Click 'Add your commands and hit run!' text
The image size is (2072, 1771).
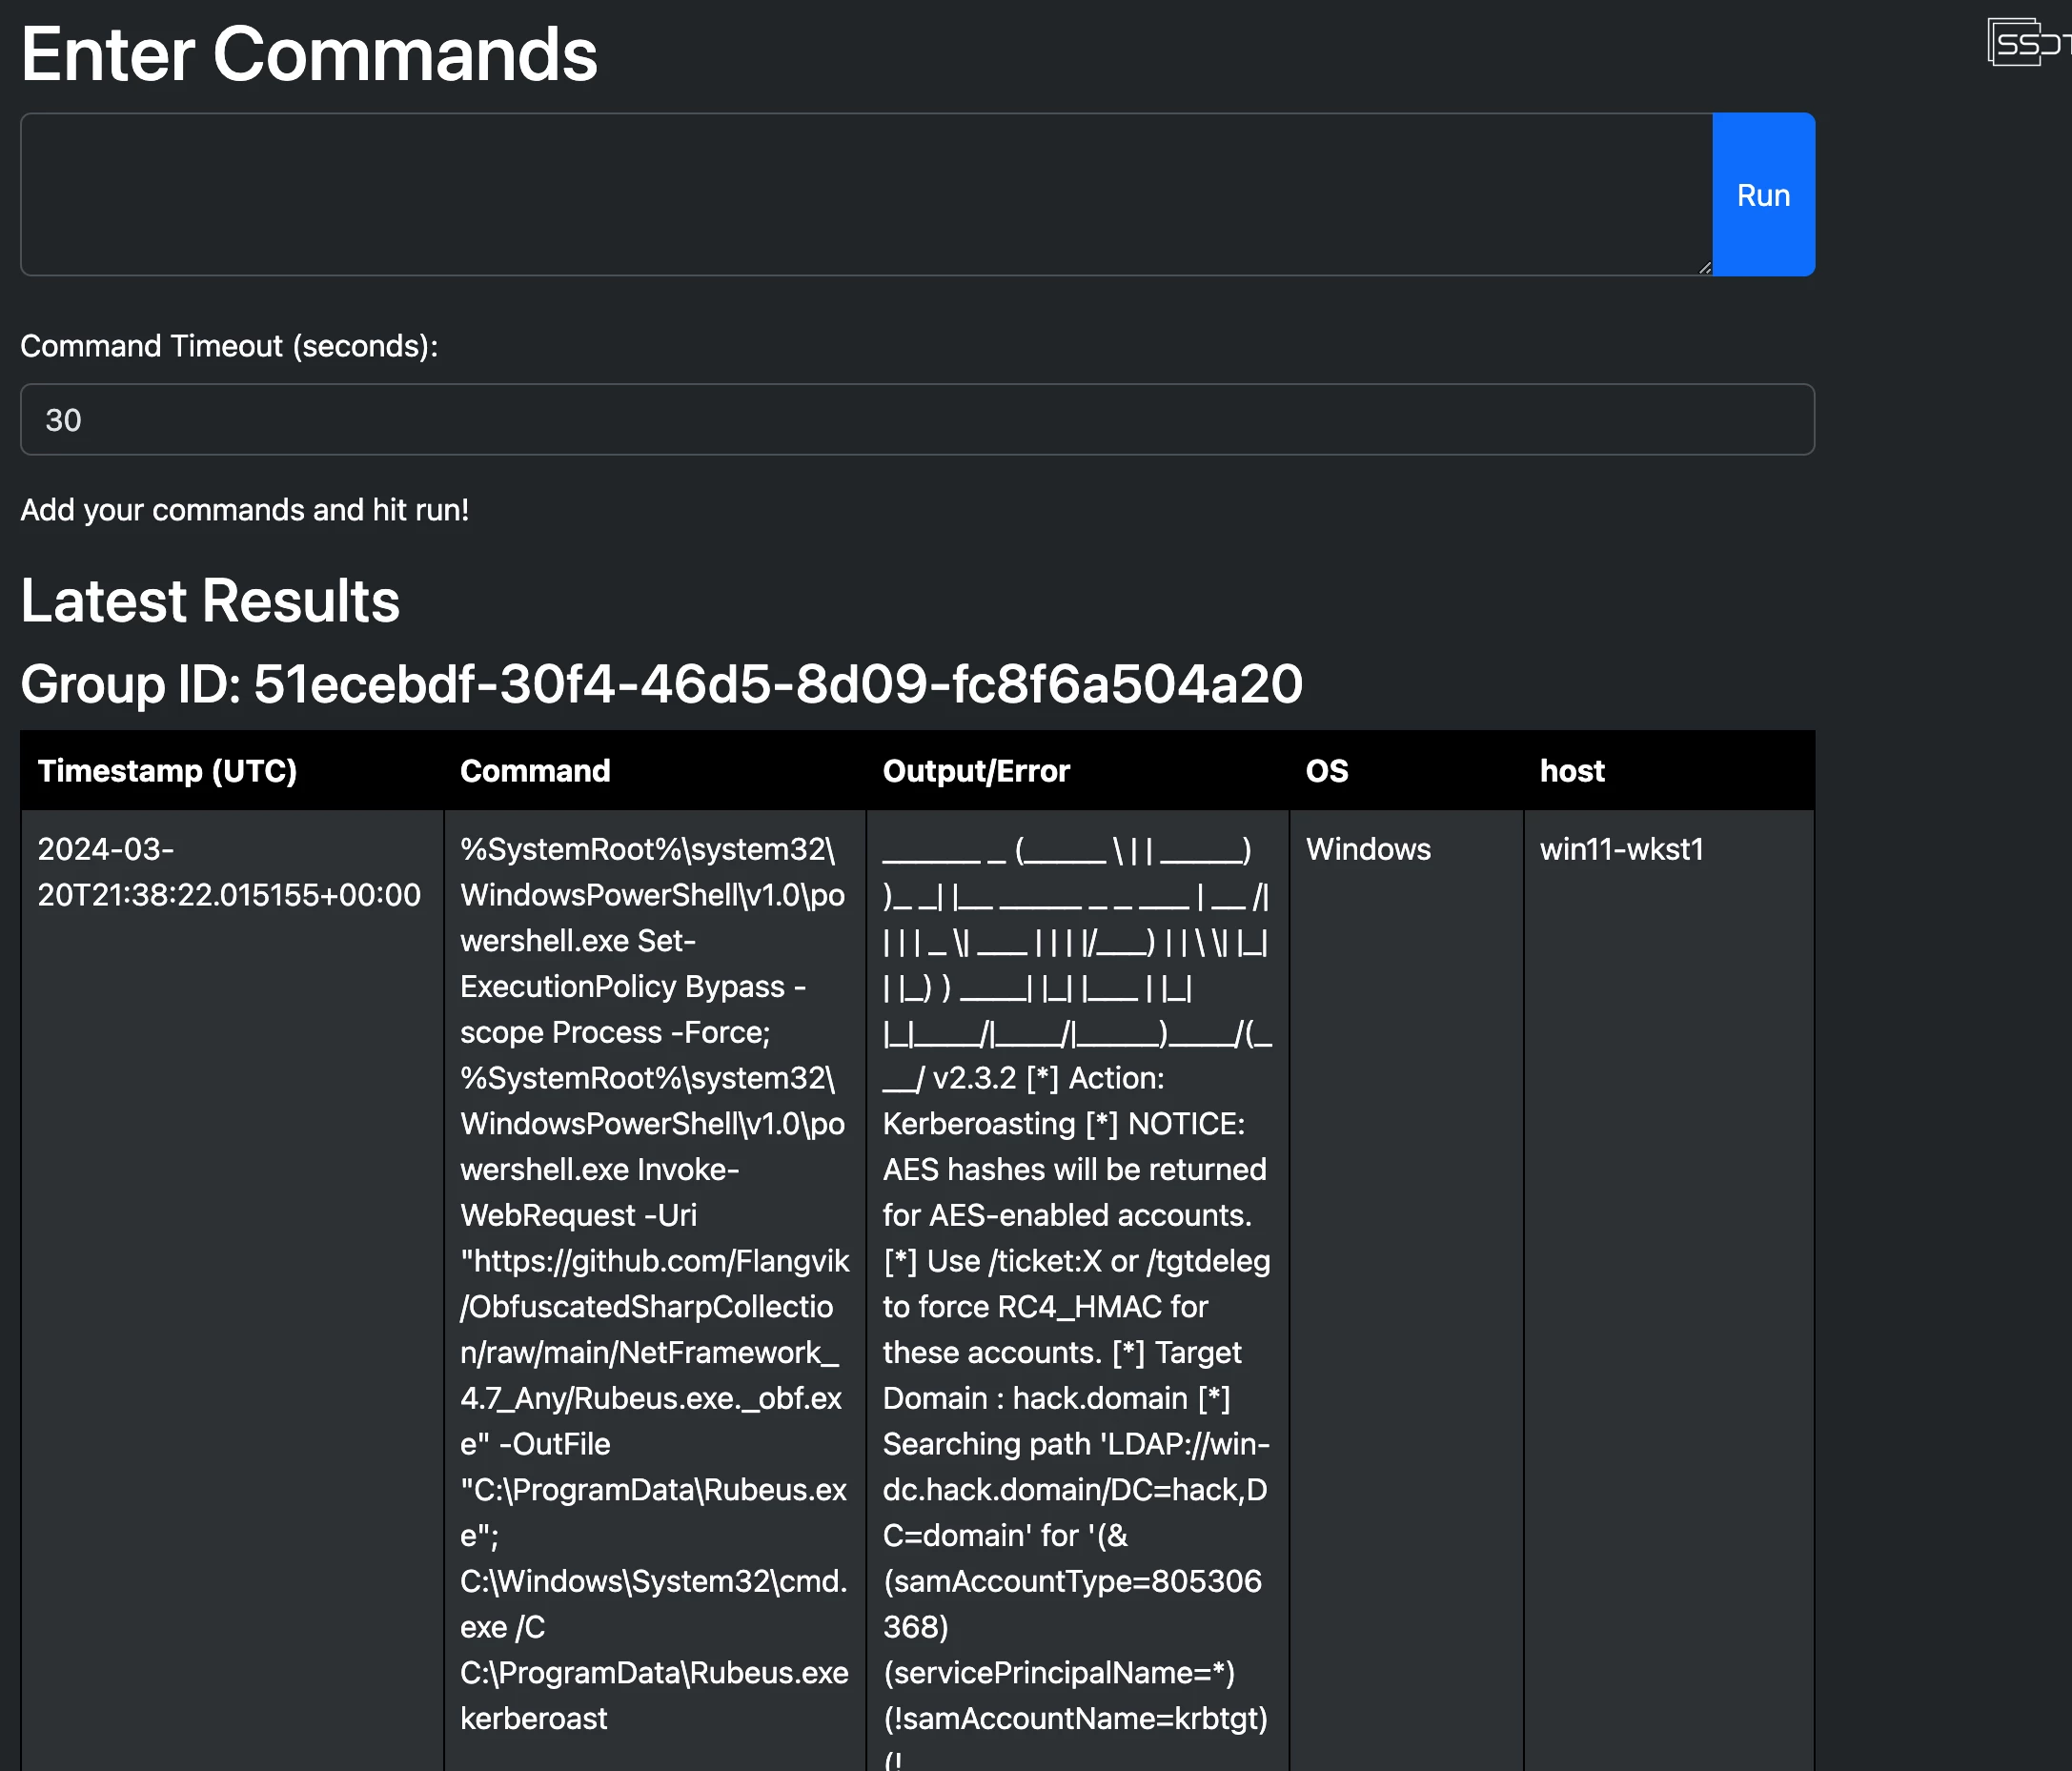pyautogui.click(x=245, y=510)
